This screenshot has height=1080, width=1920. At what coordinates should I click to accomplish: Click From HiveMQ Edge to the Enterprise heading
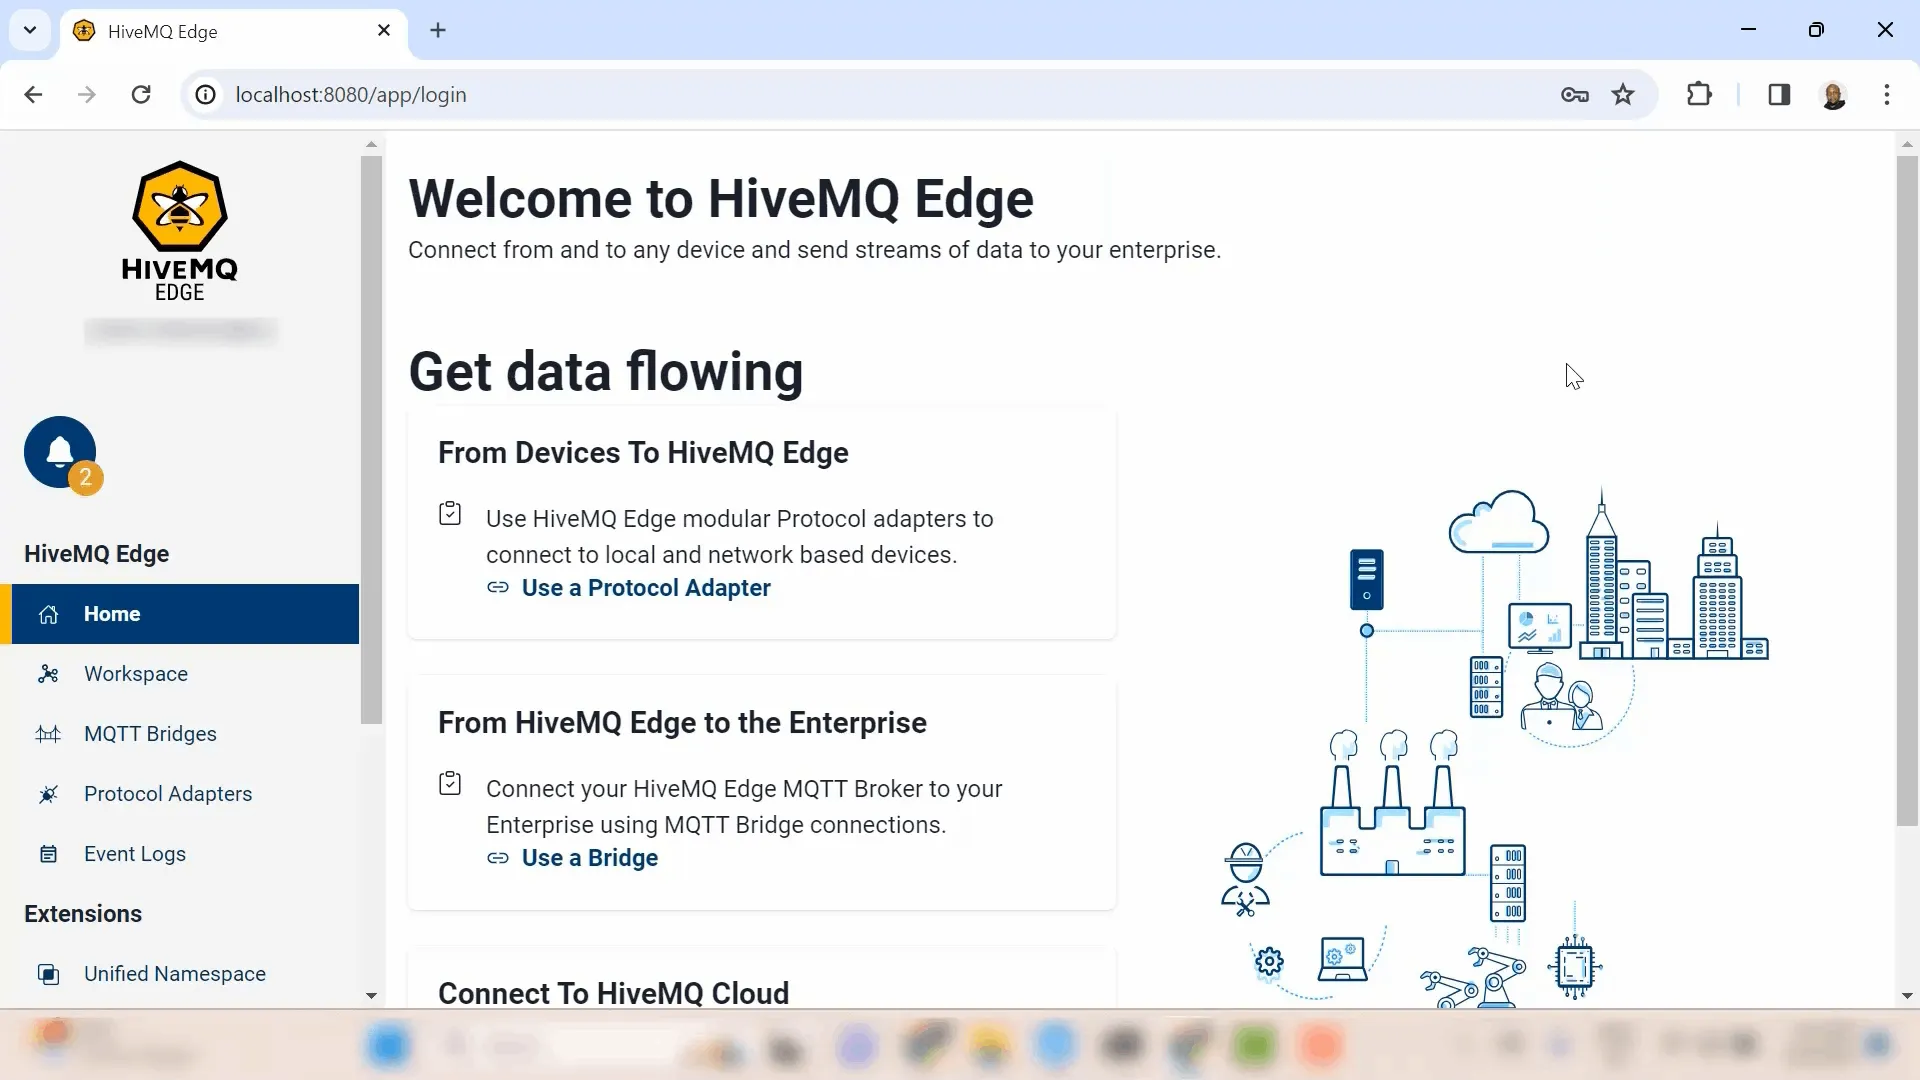[682, 723]
